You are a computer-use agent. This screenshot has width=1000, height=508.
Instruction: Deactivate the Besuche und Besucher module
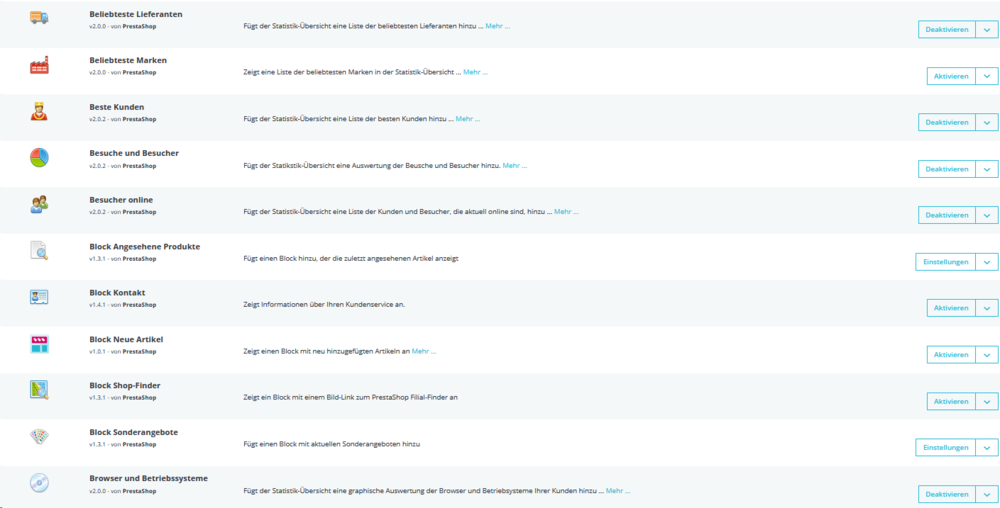(946, 169)
